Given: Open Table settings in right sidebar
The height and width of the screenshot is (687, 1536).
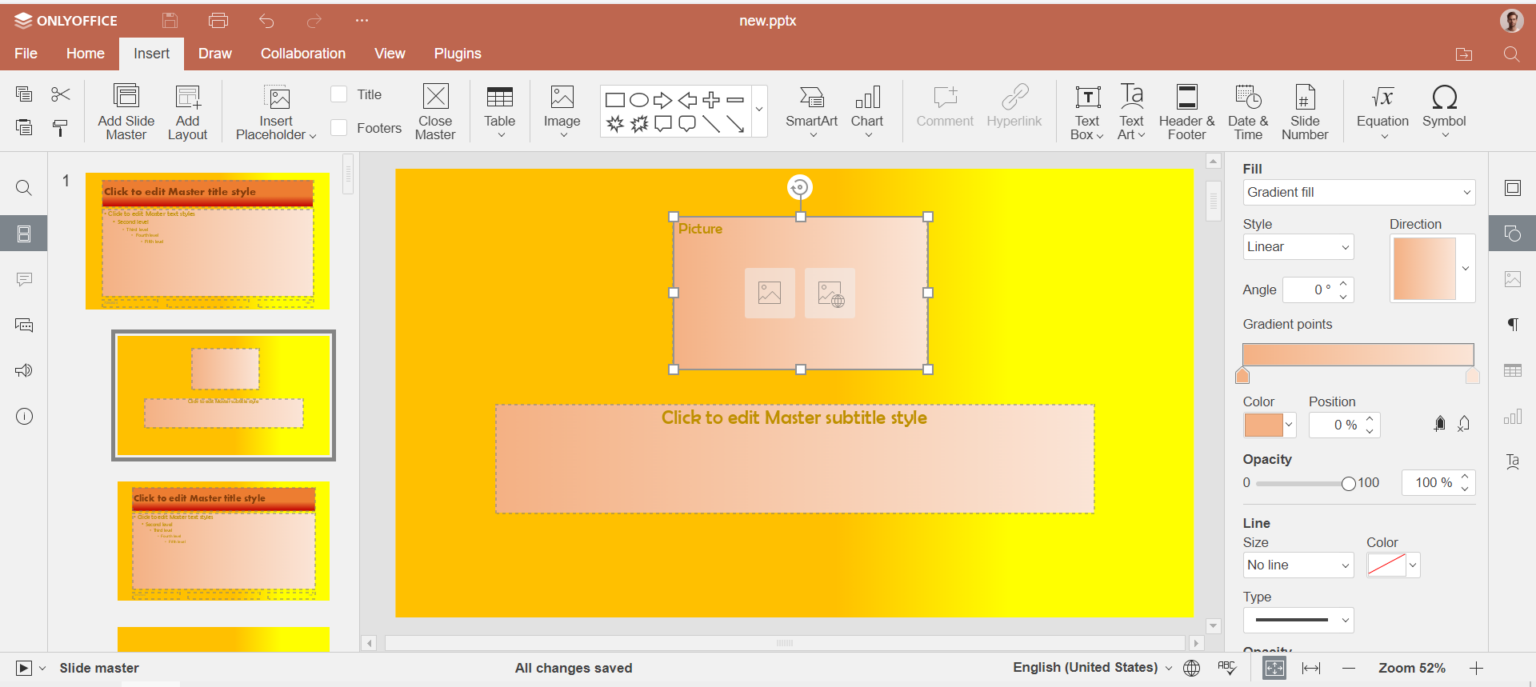Looking at the screenshot, I should [x=1512, y=370].
